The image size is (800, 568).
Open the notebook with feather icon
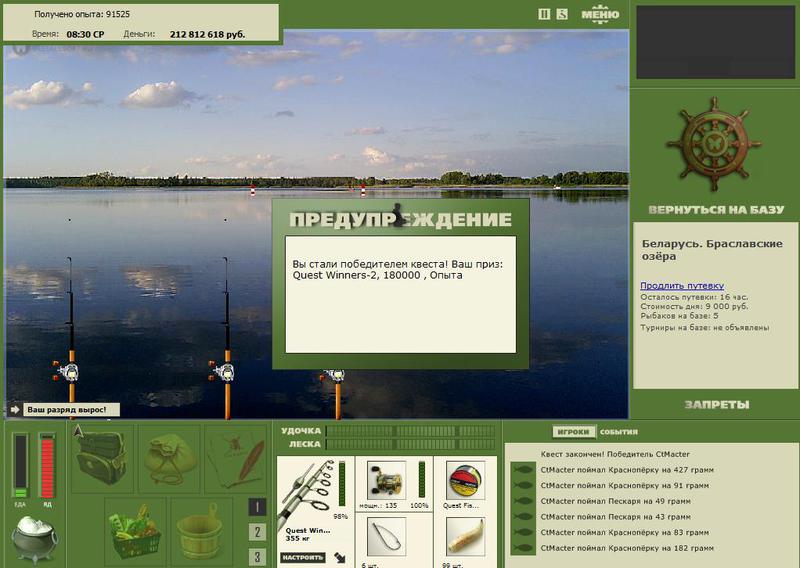tap(236, 459)
